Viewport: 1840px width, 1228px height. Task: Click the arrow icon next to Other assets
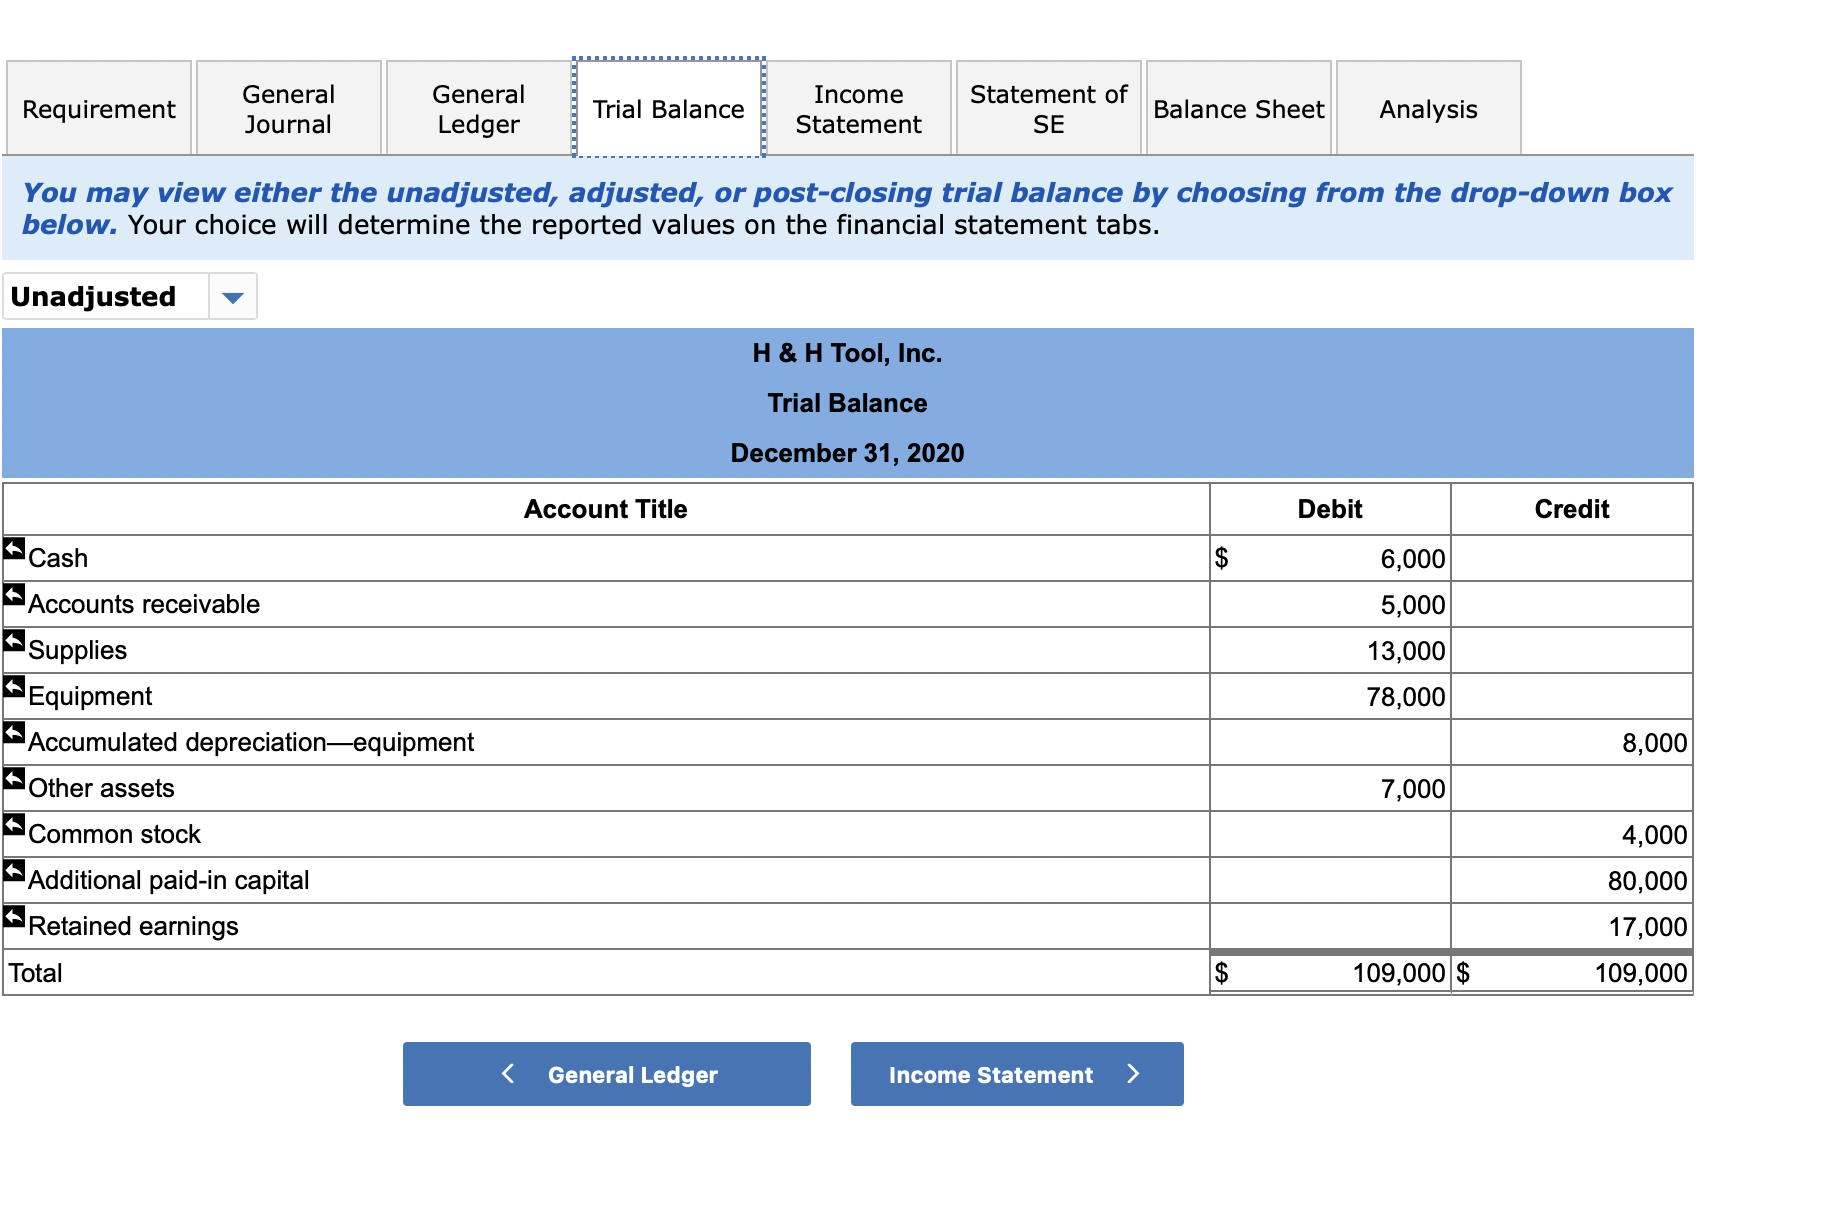tap(14, 778)
